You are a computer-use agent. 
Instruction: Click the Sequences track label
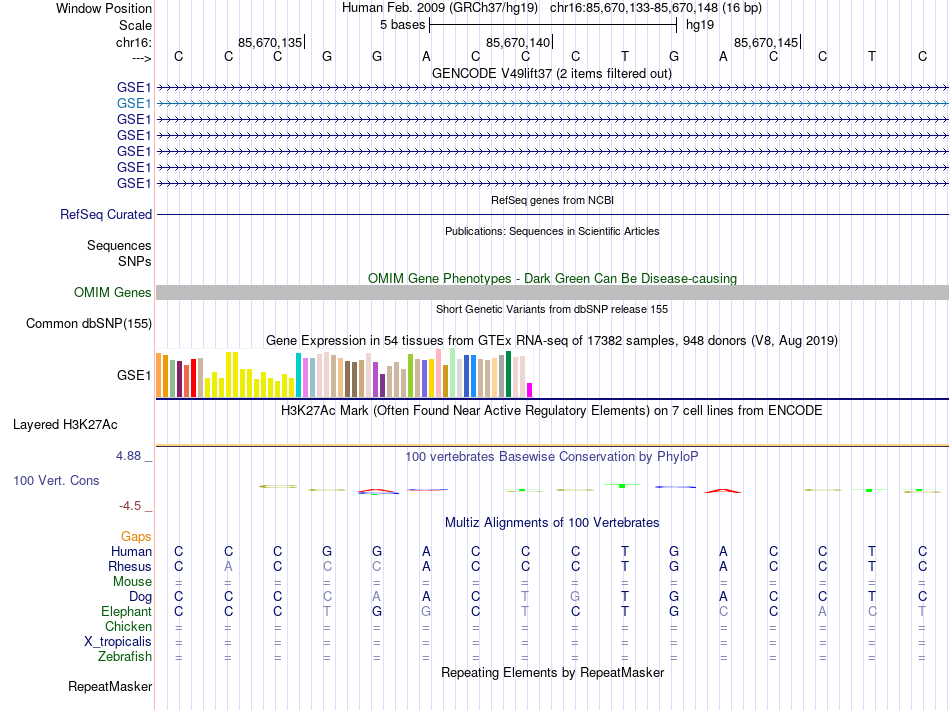pyautogui.click(x=119, y=245)
